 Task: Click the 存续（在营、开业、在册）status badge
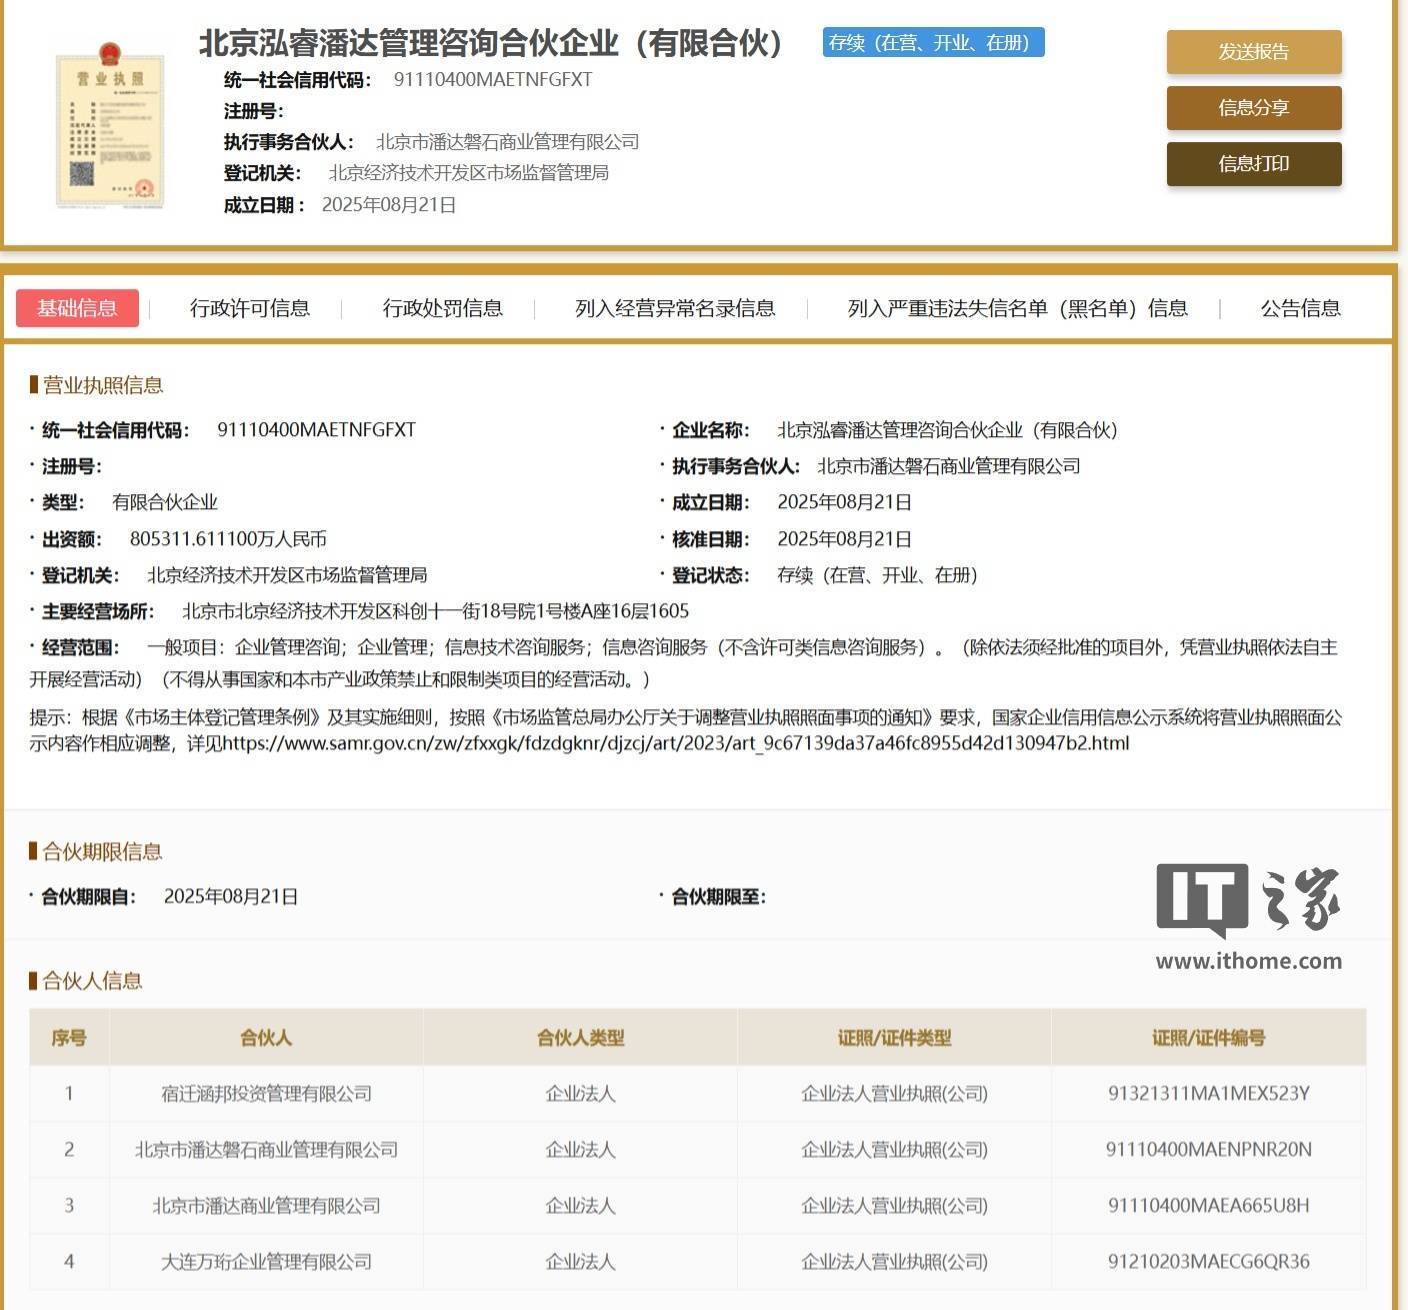click(932, 44)
